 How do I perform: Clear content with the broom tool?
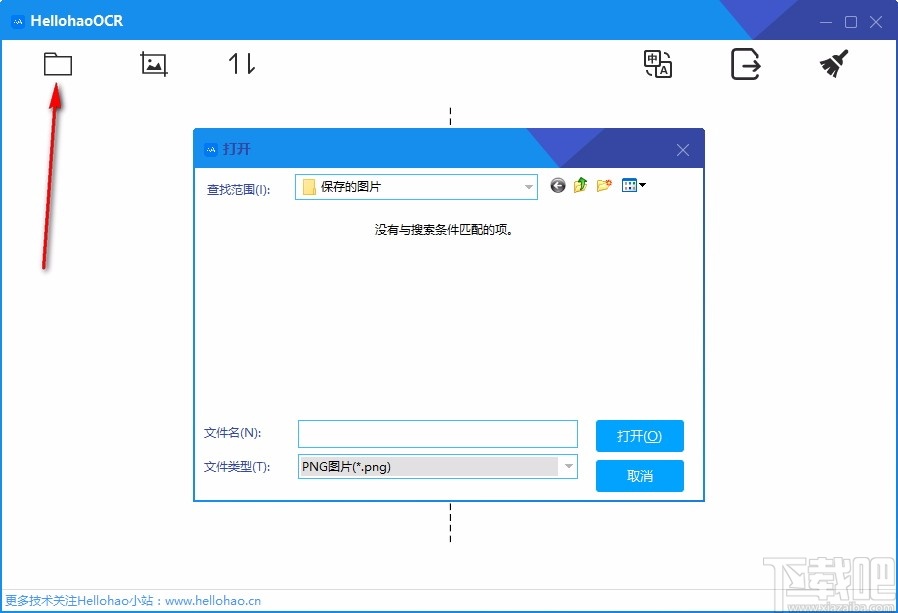click(833, 62)
